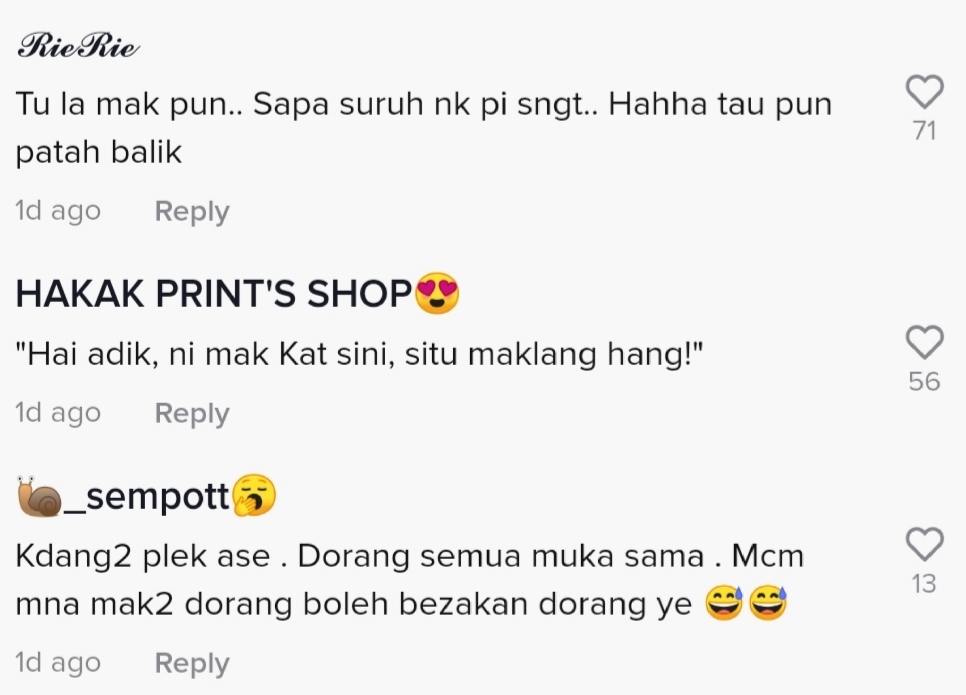
Task: Select comment text 'Tu la mak pun'
Action: (122, 104)
